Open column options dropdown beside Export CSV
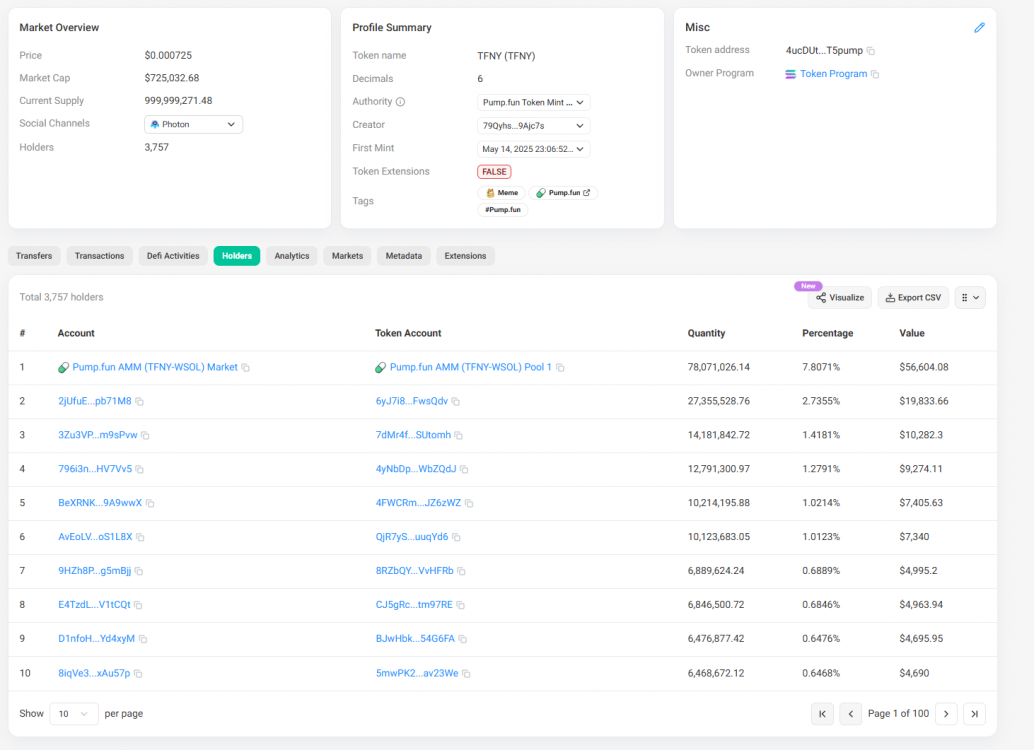Viewport: 1034px width, 750px height. (x=970, y=297)
